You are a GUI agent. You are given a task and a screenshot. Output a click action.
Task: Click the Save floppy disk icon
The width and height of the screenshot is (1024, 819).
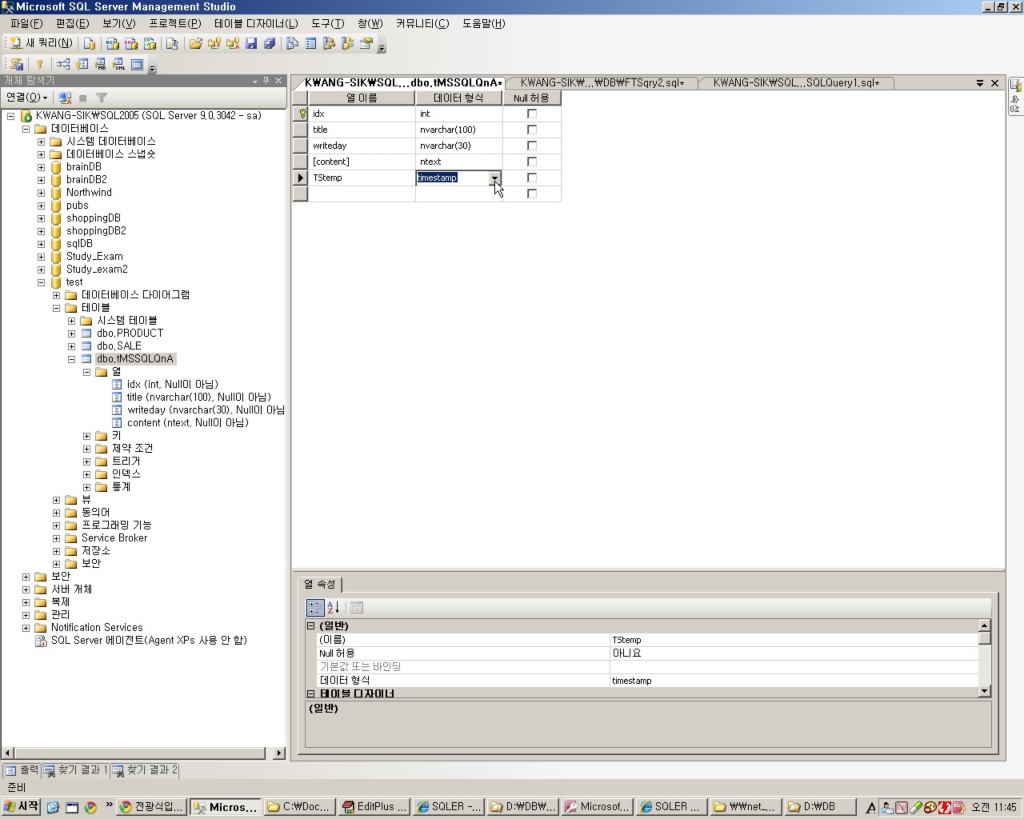[x=251, y=44]
